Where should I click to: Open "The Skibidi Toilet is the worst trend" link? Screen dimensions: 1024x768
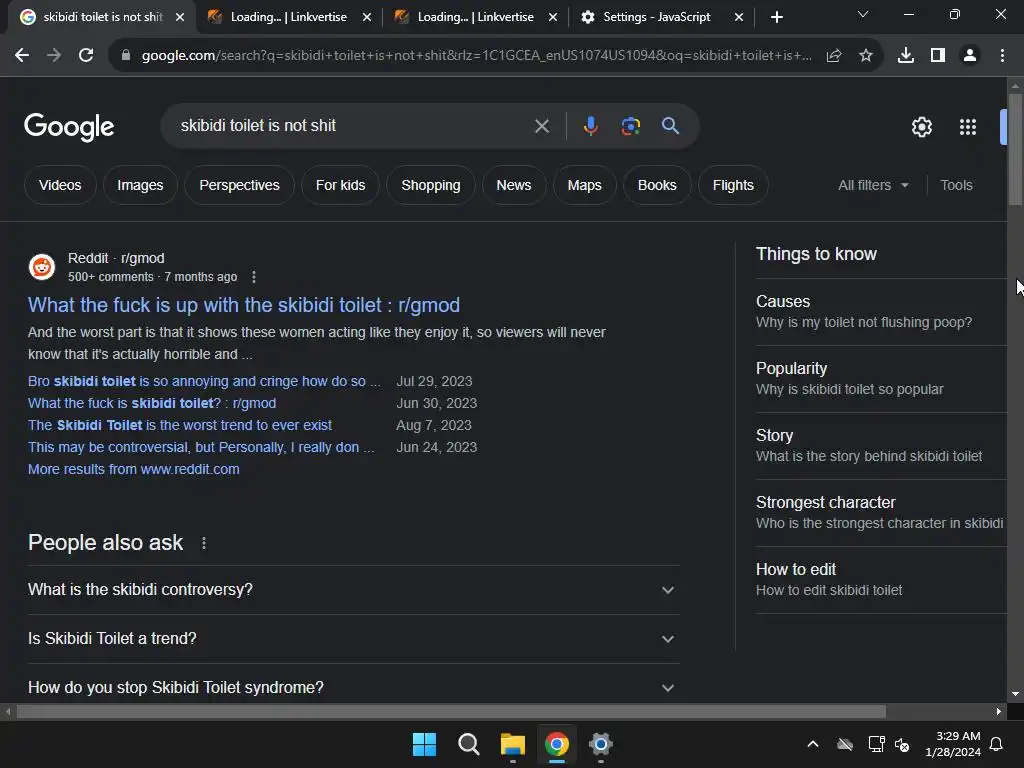pos(180,425)
